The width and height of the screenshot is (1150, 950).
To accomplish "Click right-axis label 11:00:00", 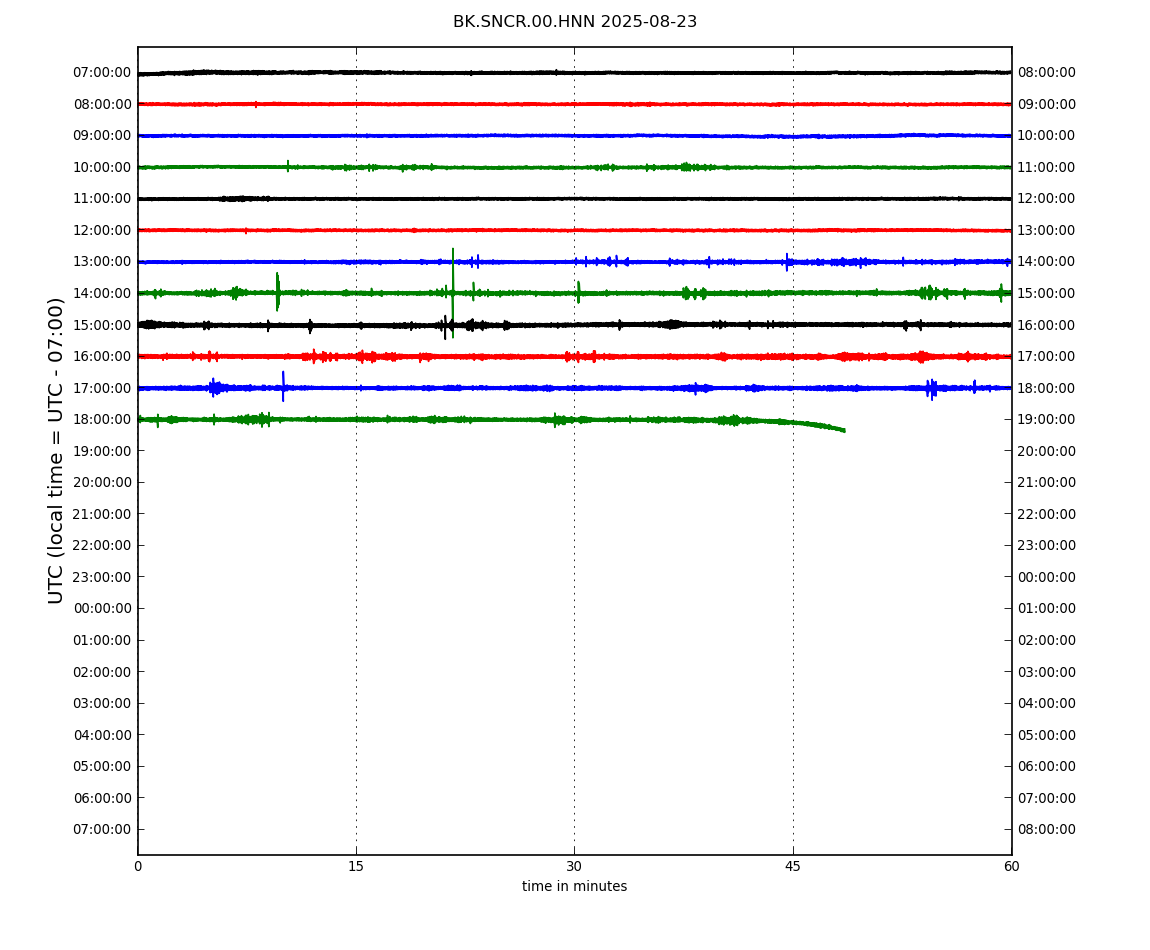I will point(1047,167).
